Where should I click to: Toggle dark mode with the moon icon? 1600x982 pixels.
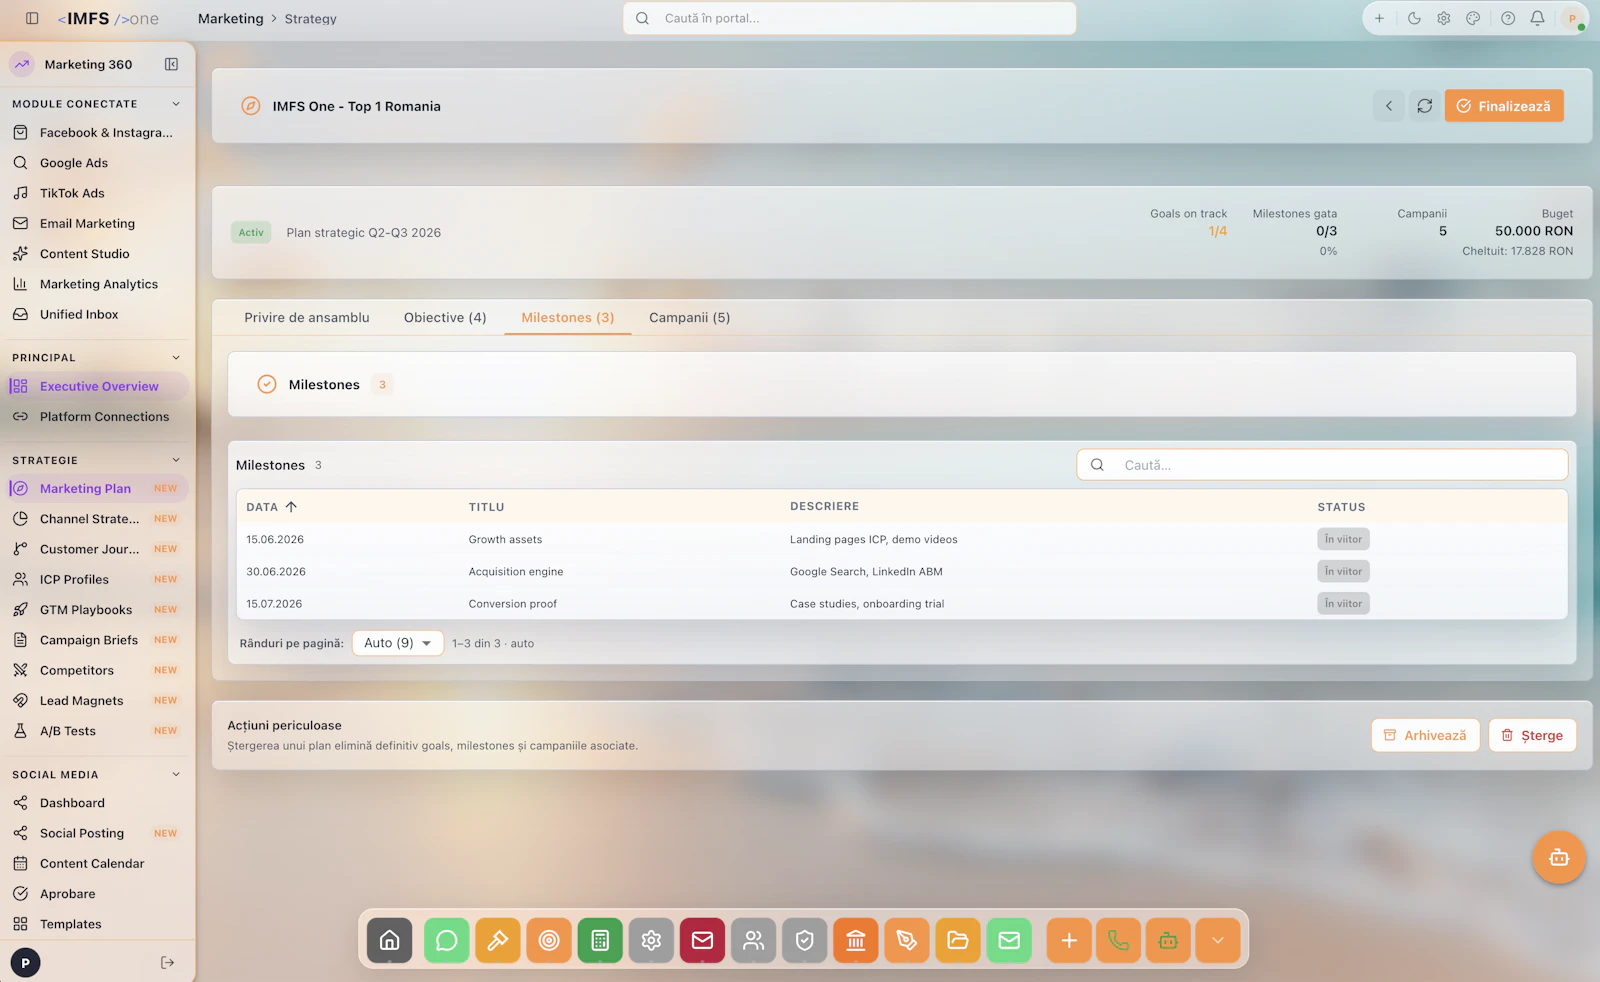tap(1414, 18)
